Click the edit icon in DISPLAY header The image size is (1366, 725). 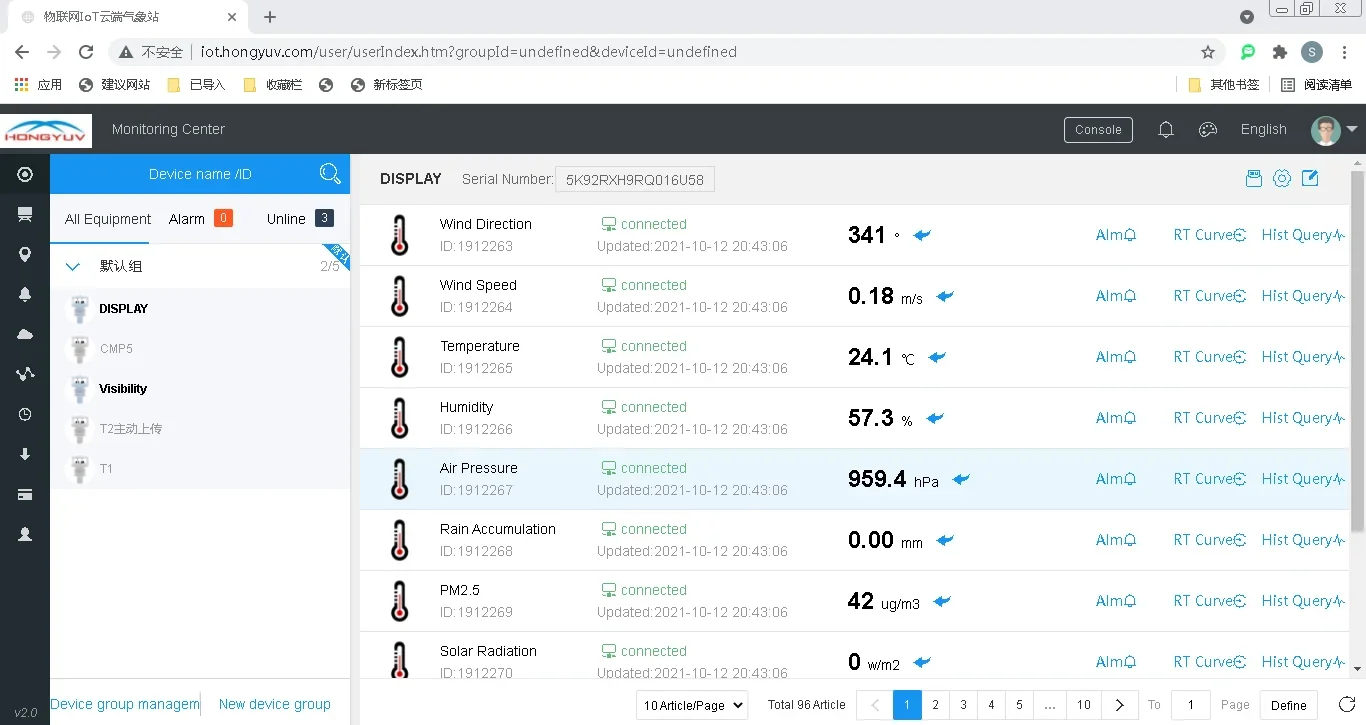[1310, 178]
